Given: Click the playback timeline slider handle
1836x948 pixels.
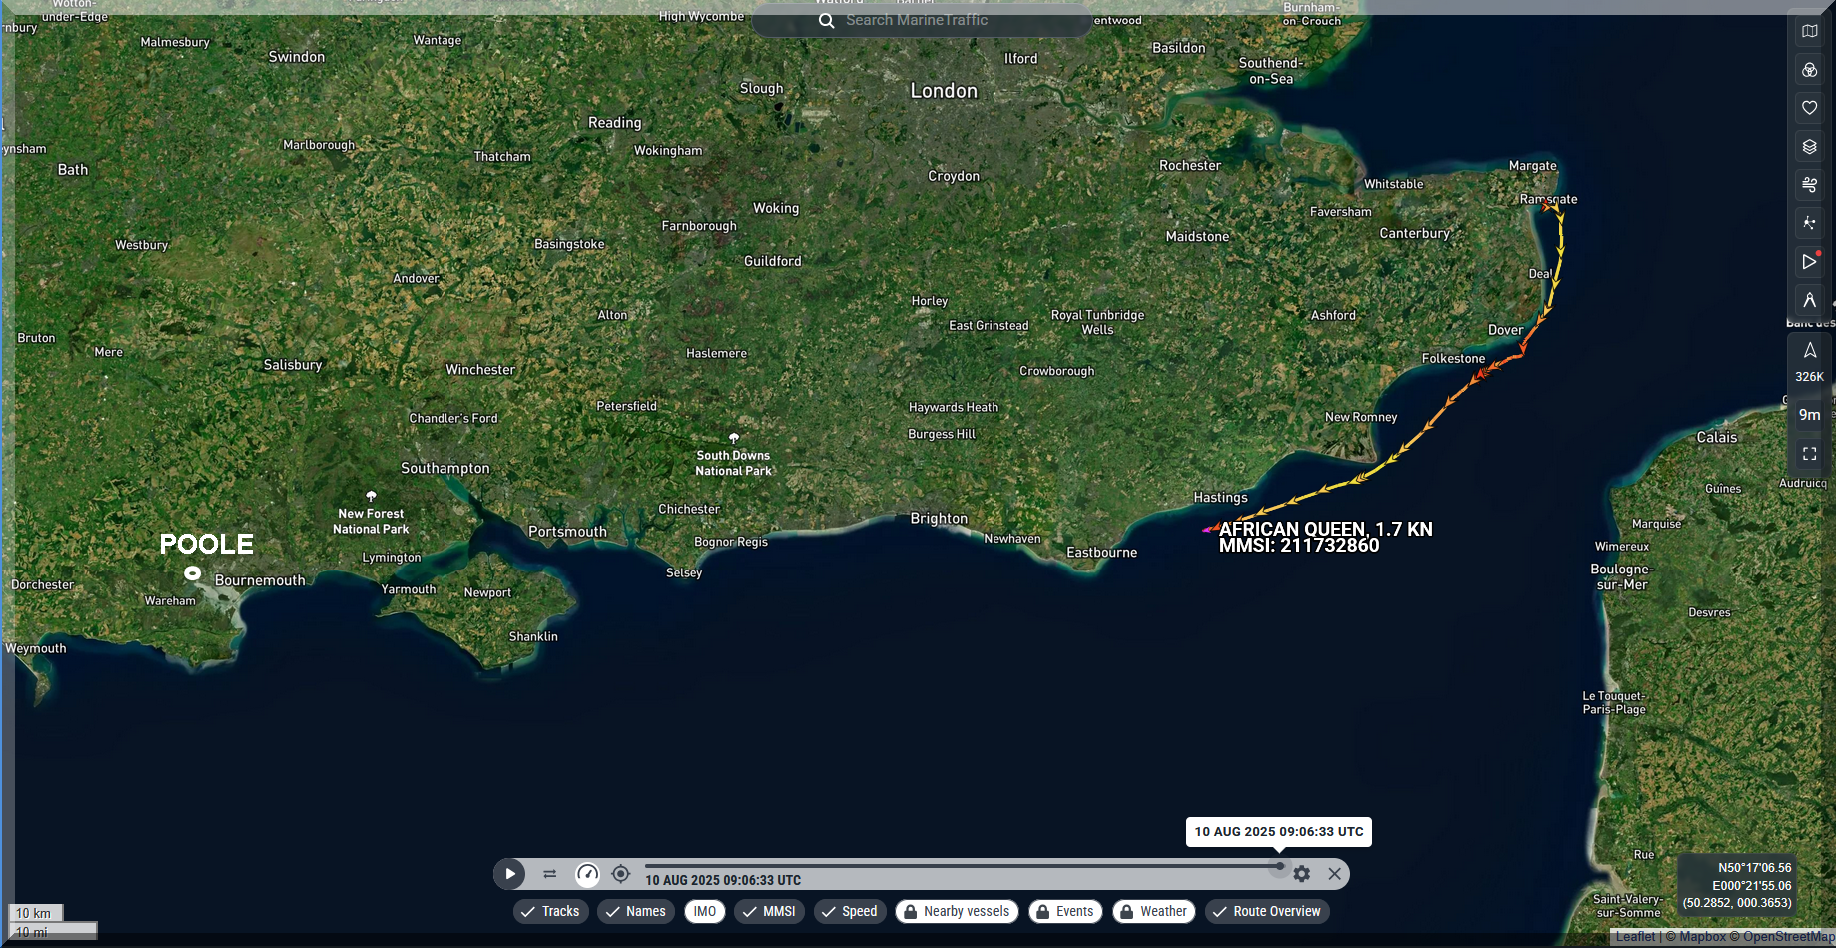Looking at the screenshot, I should click(1279, 866).
